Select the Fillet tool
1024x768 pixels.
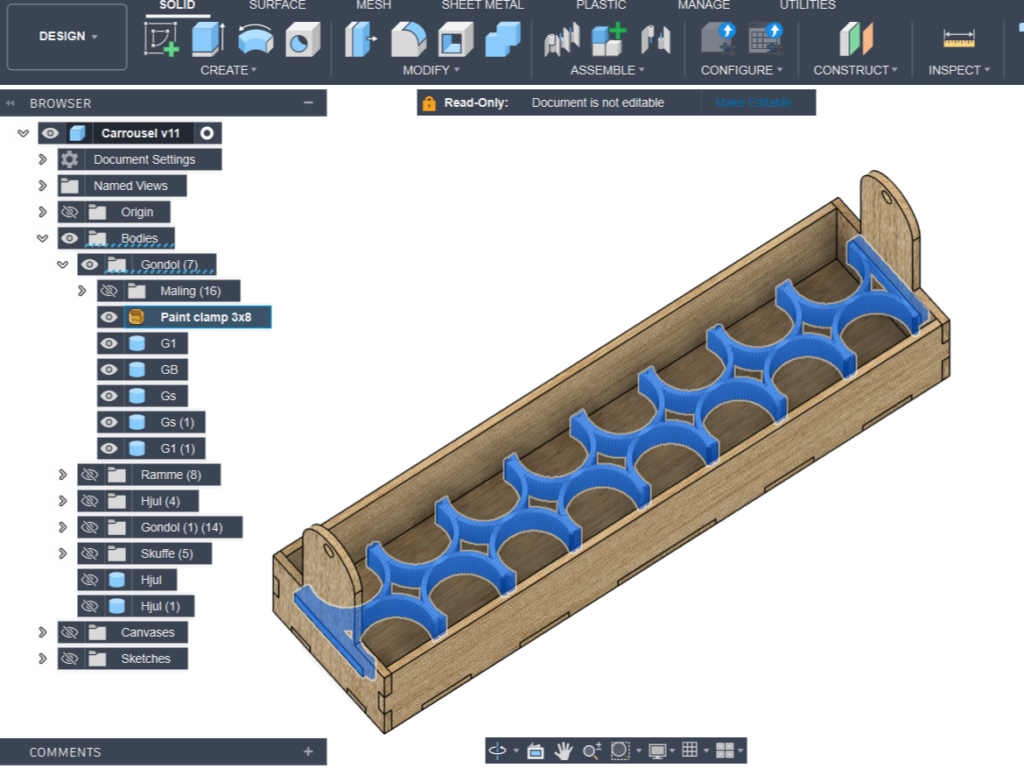point(408,39)
